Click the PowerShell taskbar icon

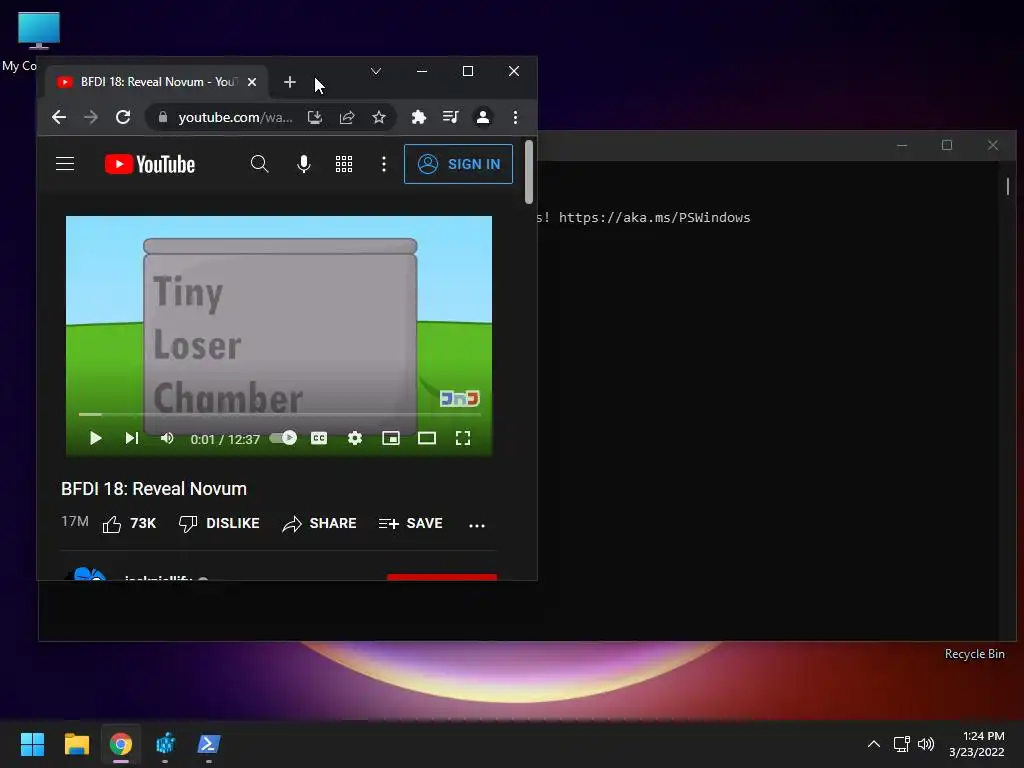click(209, 744)
